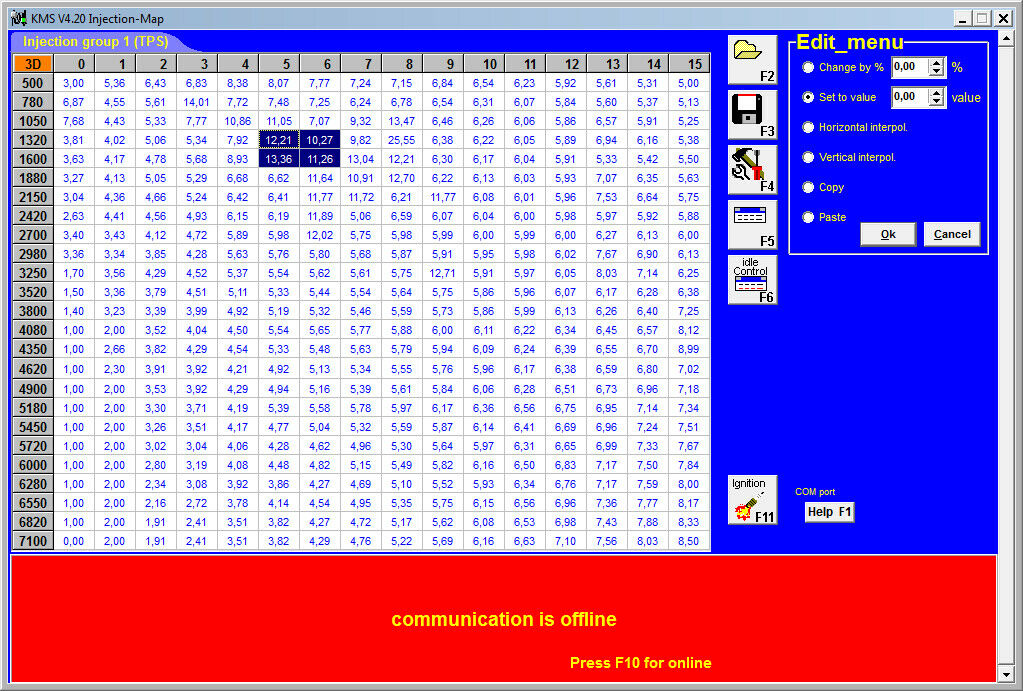The image size is (1023, 691).
Task: Select column header 10
Action: 484,64
